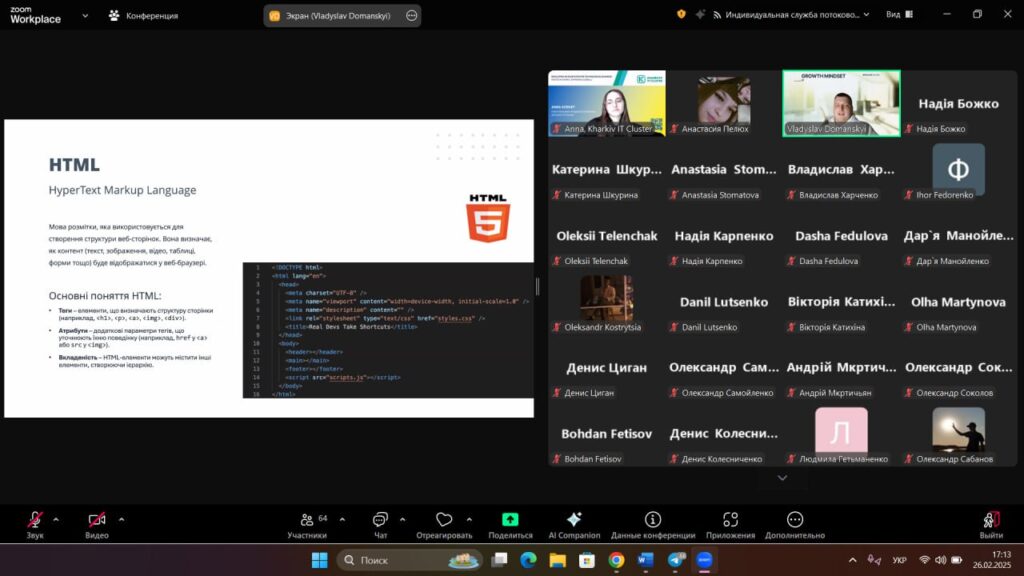The height and width of the screenshot is (576, 1024).
Task: Open Wi-Fi network settings in tray
Action: click(924, 560)
